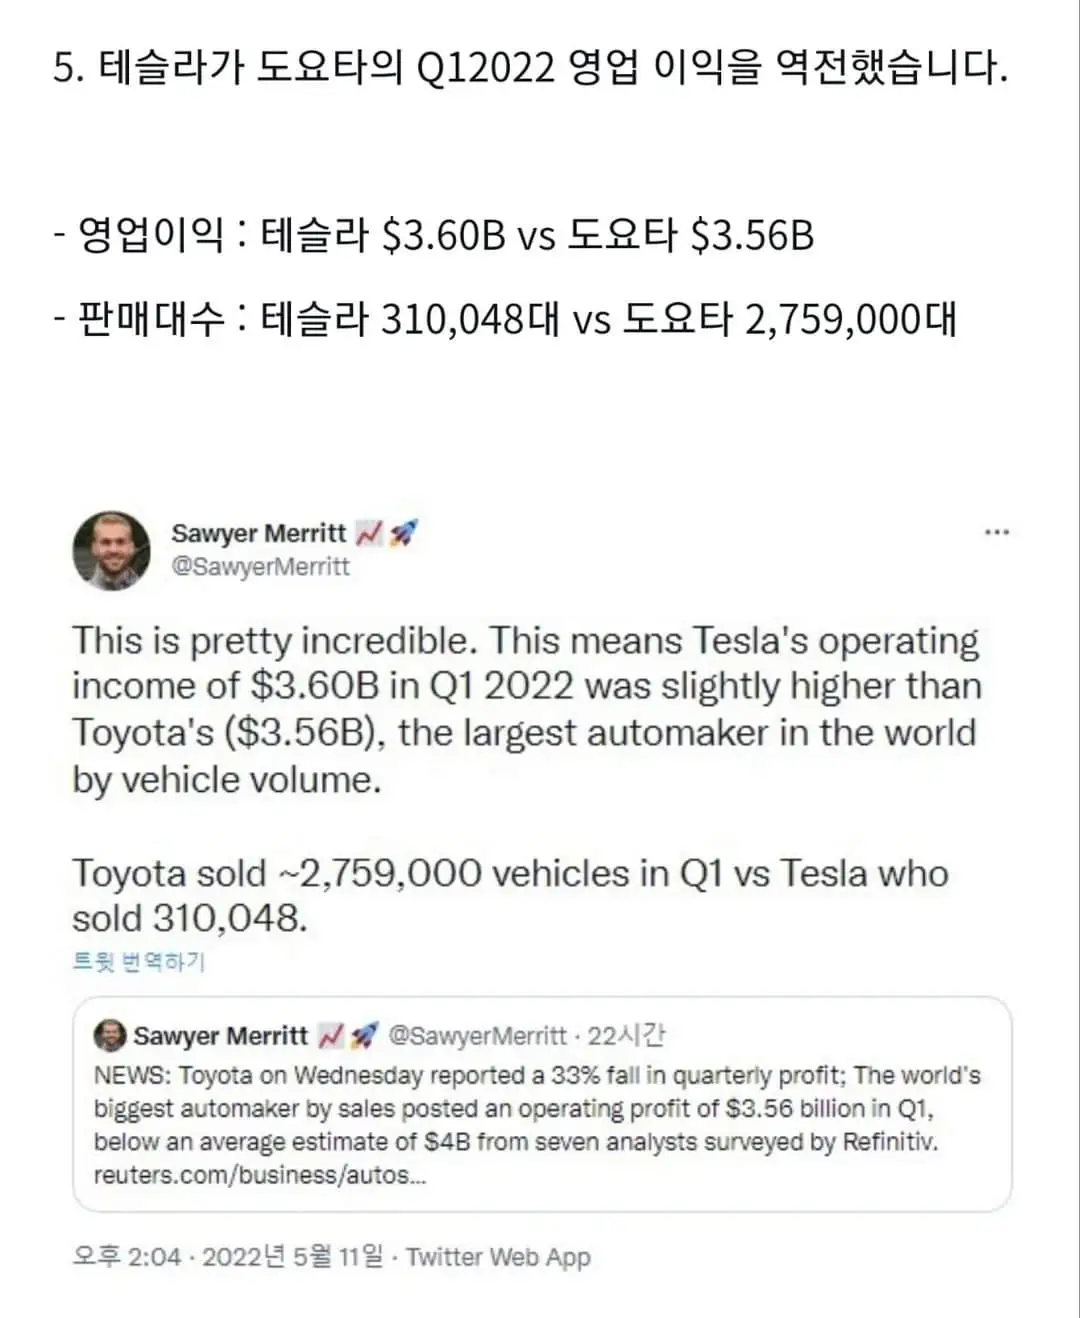This screenshot has width=1080, height=1318.
Task: Translate the tweet via 트윗 번역하기
Action: pyautogui.click(x=139, y=962)
